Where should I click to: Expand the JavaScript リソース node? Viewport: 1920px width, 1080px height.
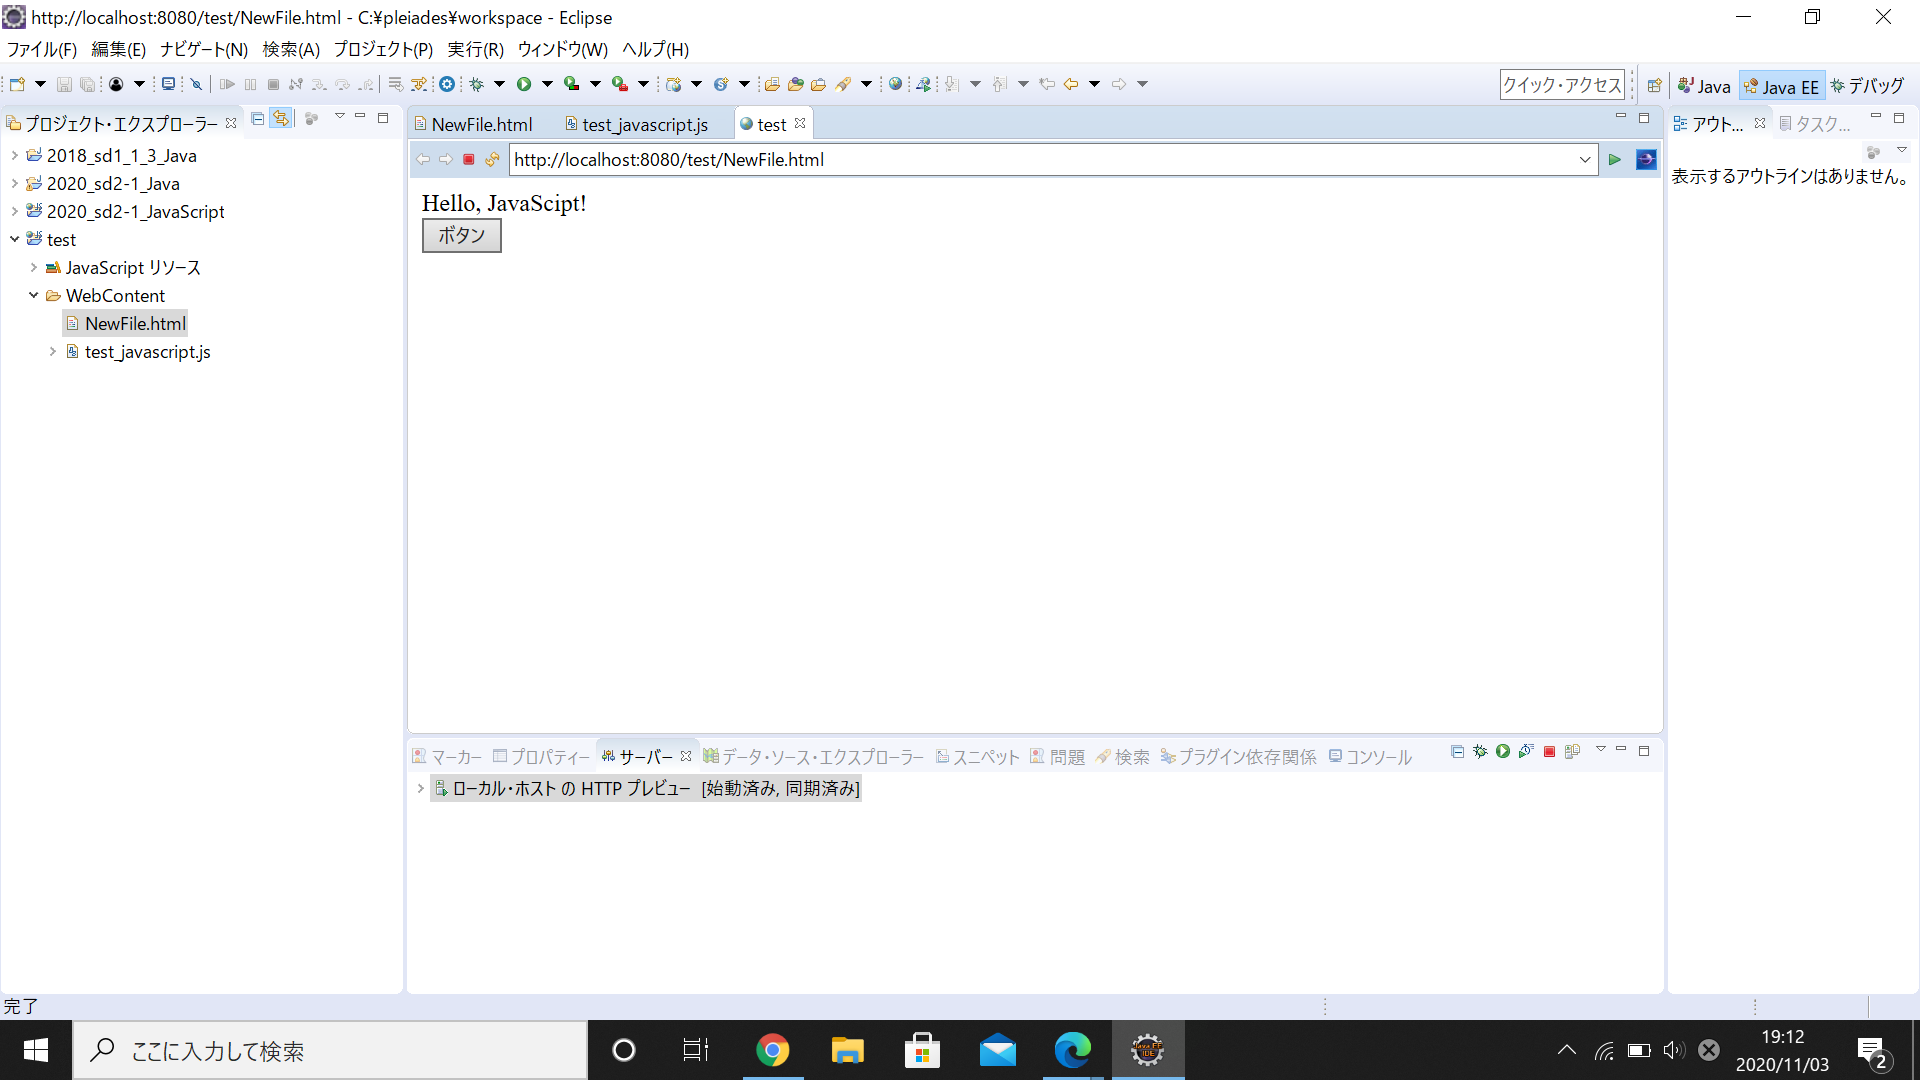(x=33, y=267)
